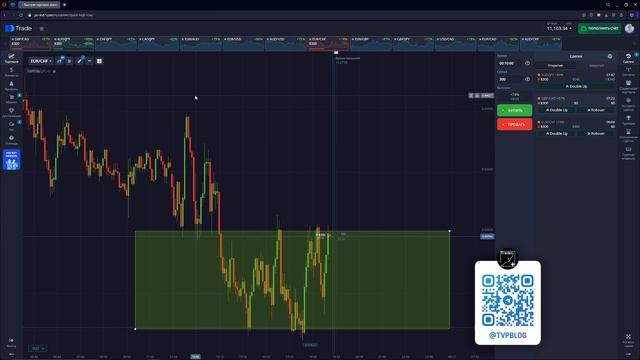Expand the timeframe selector at chart bottom-left

click(x=38, y=348)
